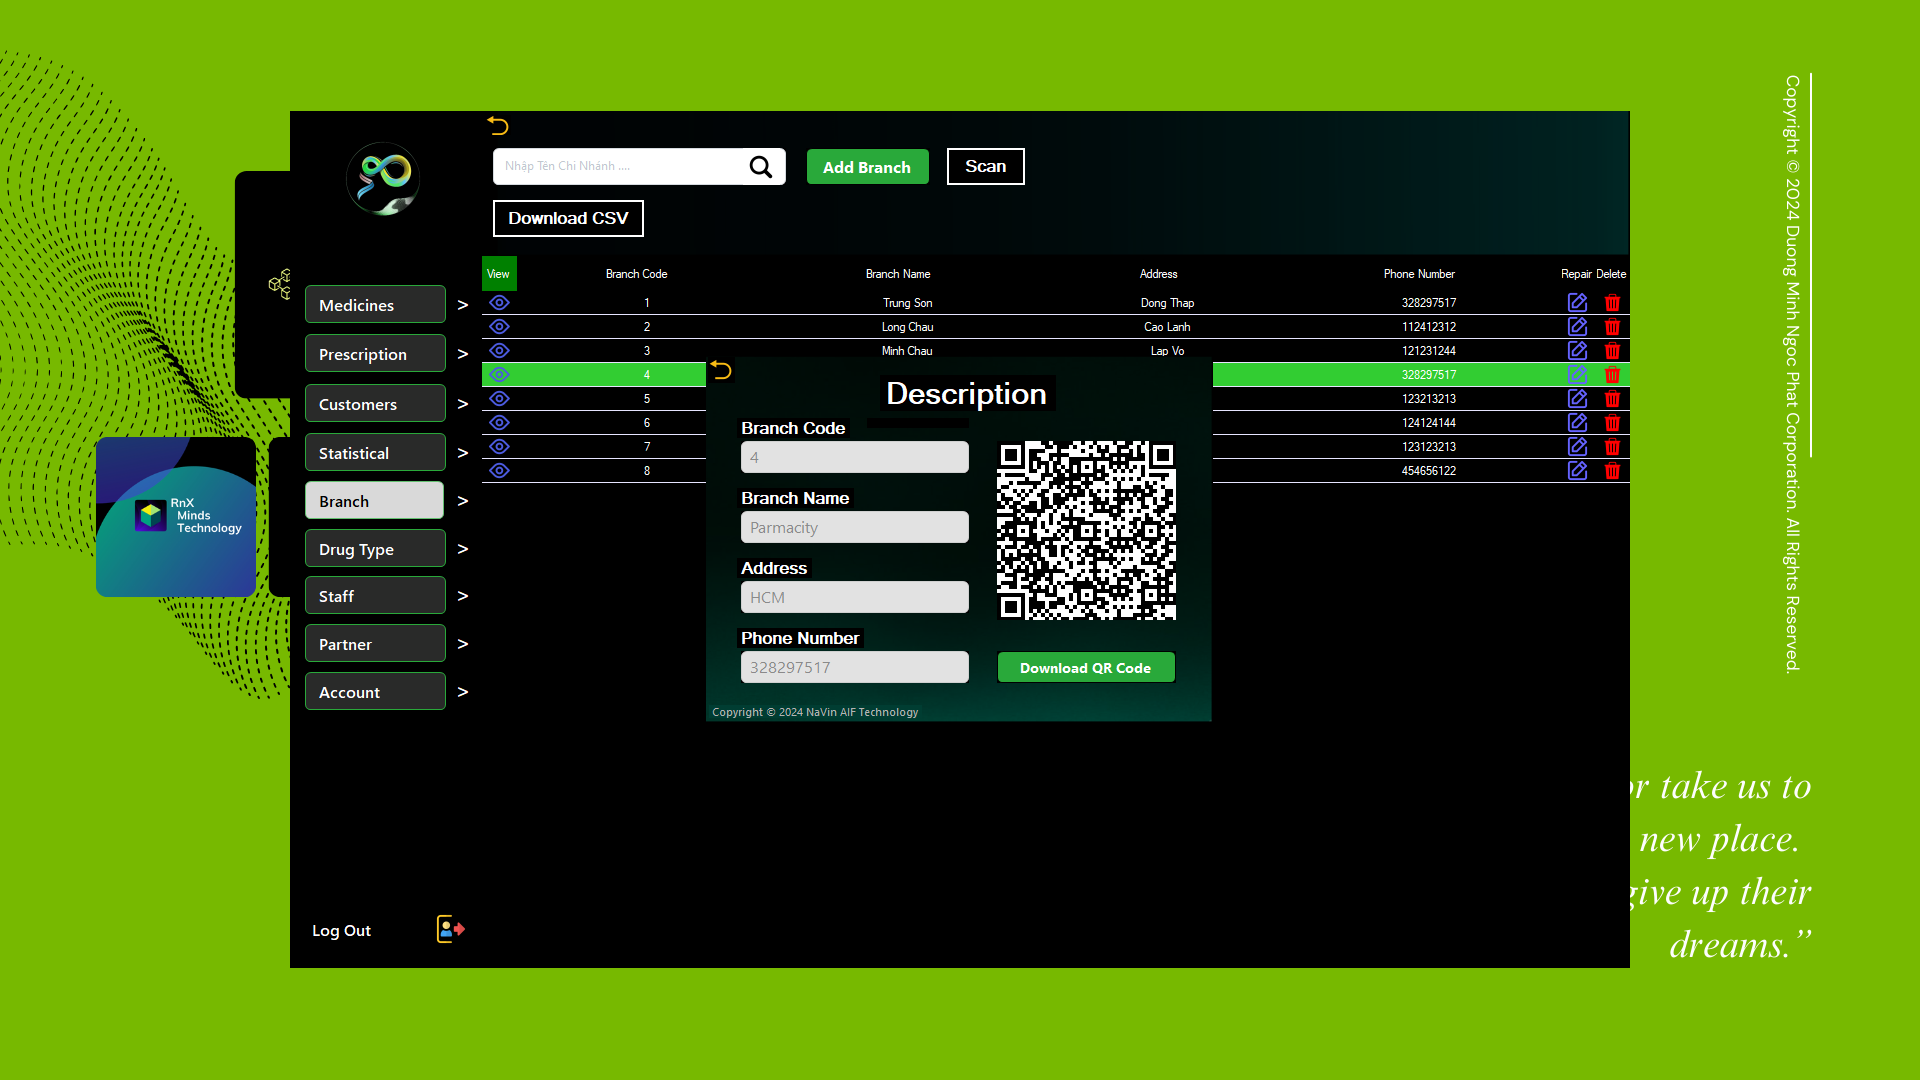Click the back arrow above the search bar
1920x1080 pixels.
coord(498,126)
